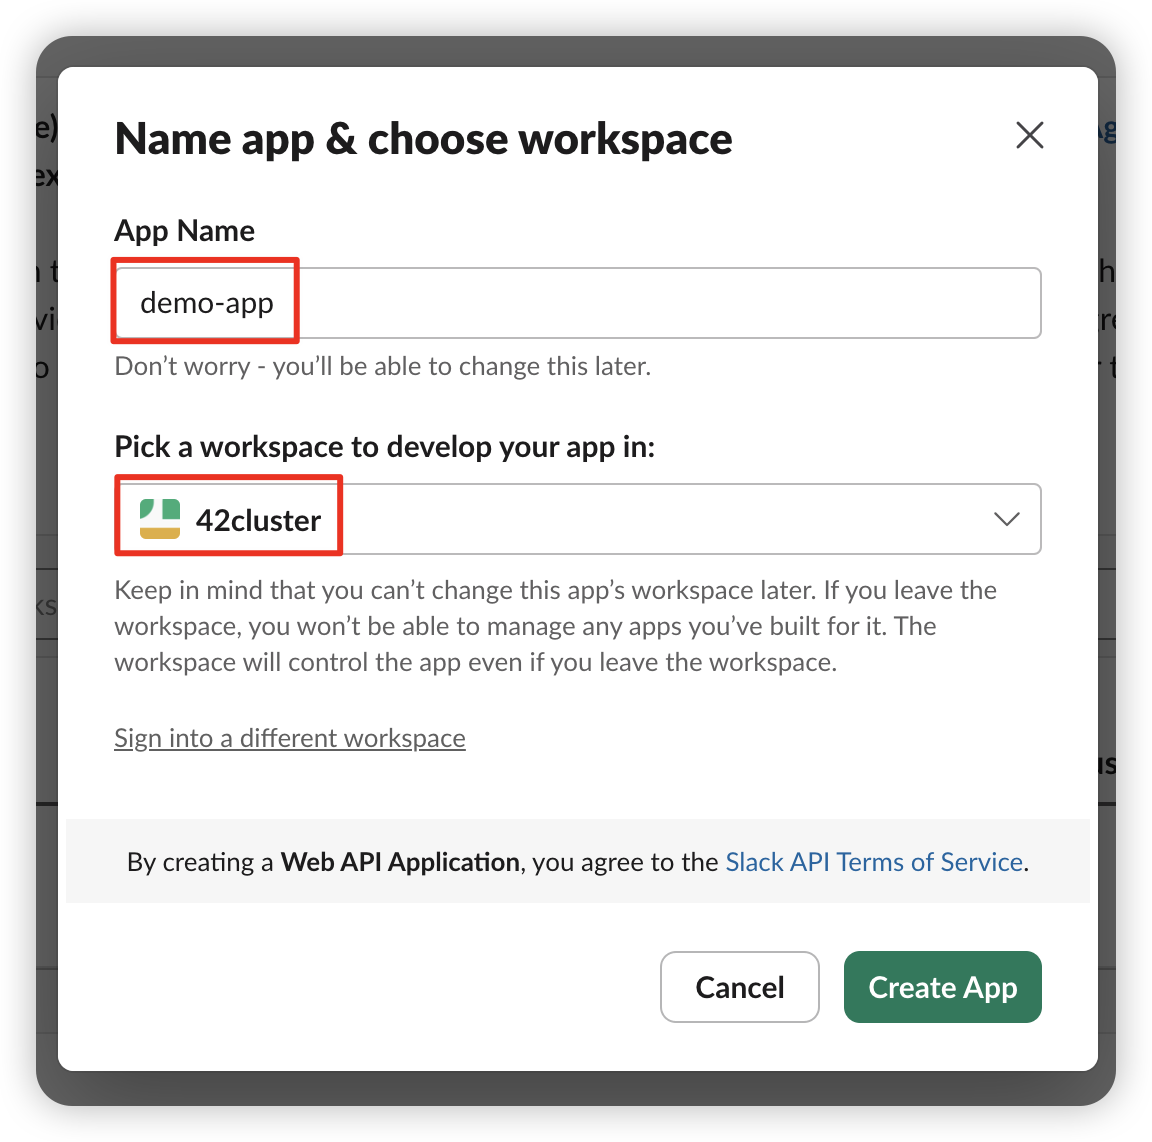Click the 'Name app & choose workspace' heading
This screenshot has width=1152, height=1142.
[423, 139]
